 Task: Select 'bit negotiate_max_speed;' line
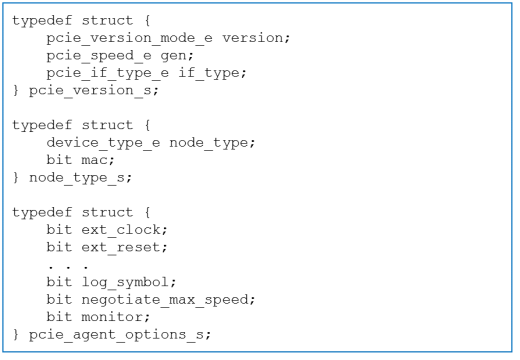coord(151,300)
